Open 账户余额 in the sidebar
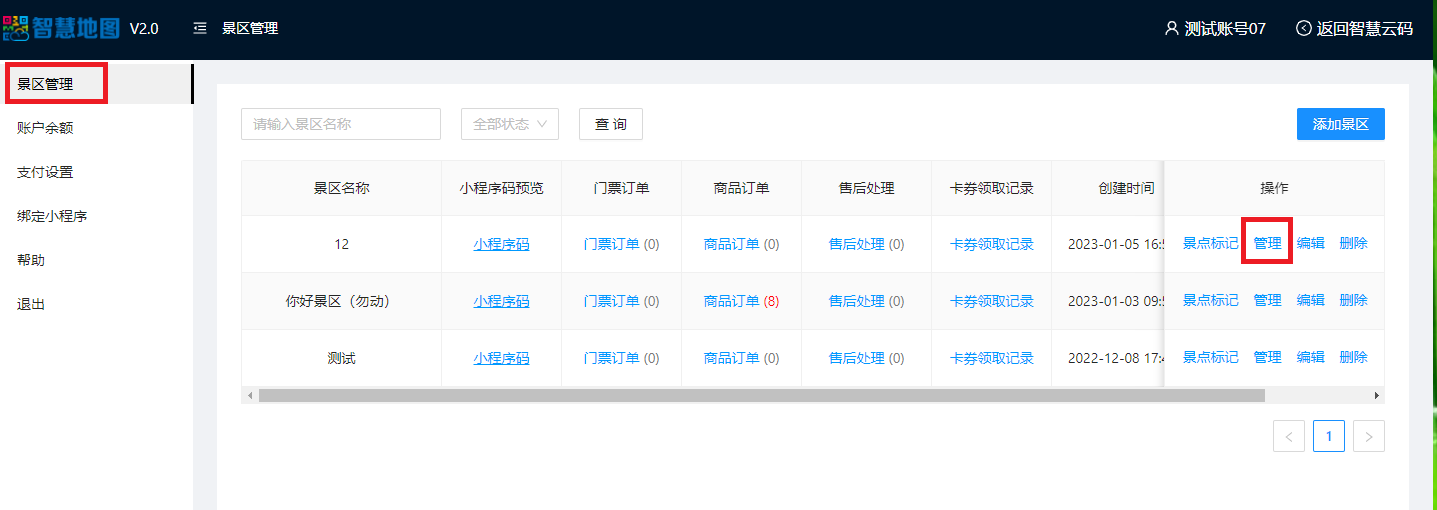 (x=45, y=128)
